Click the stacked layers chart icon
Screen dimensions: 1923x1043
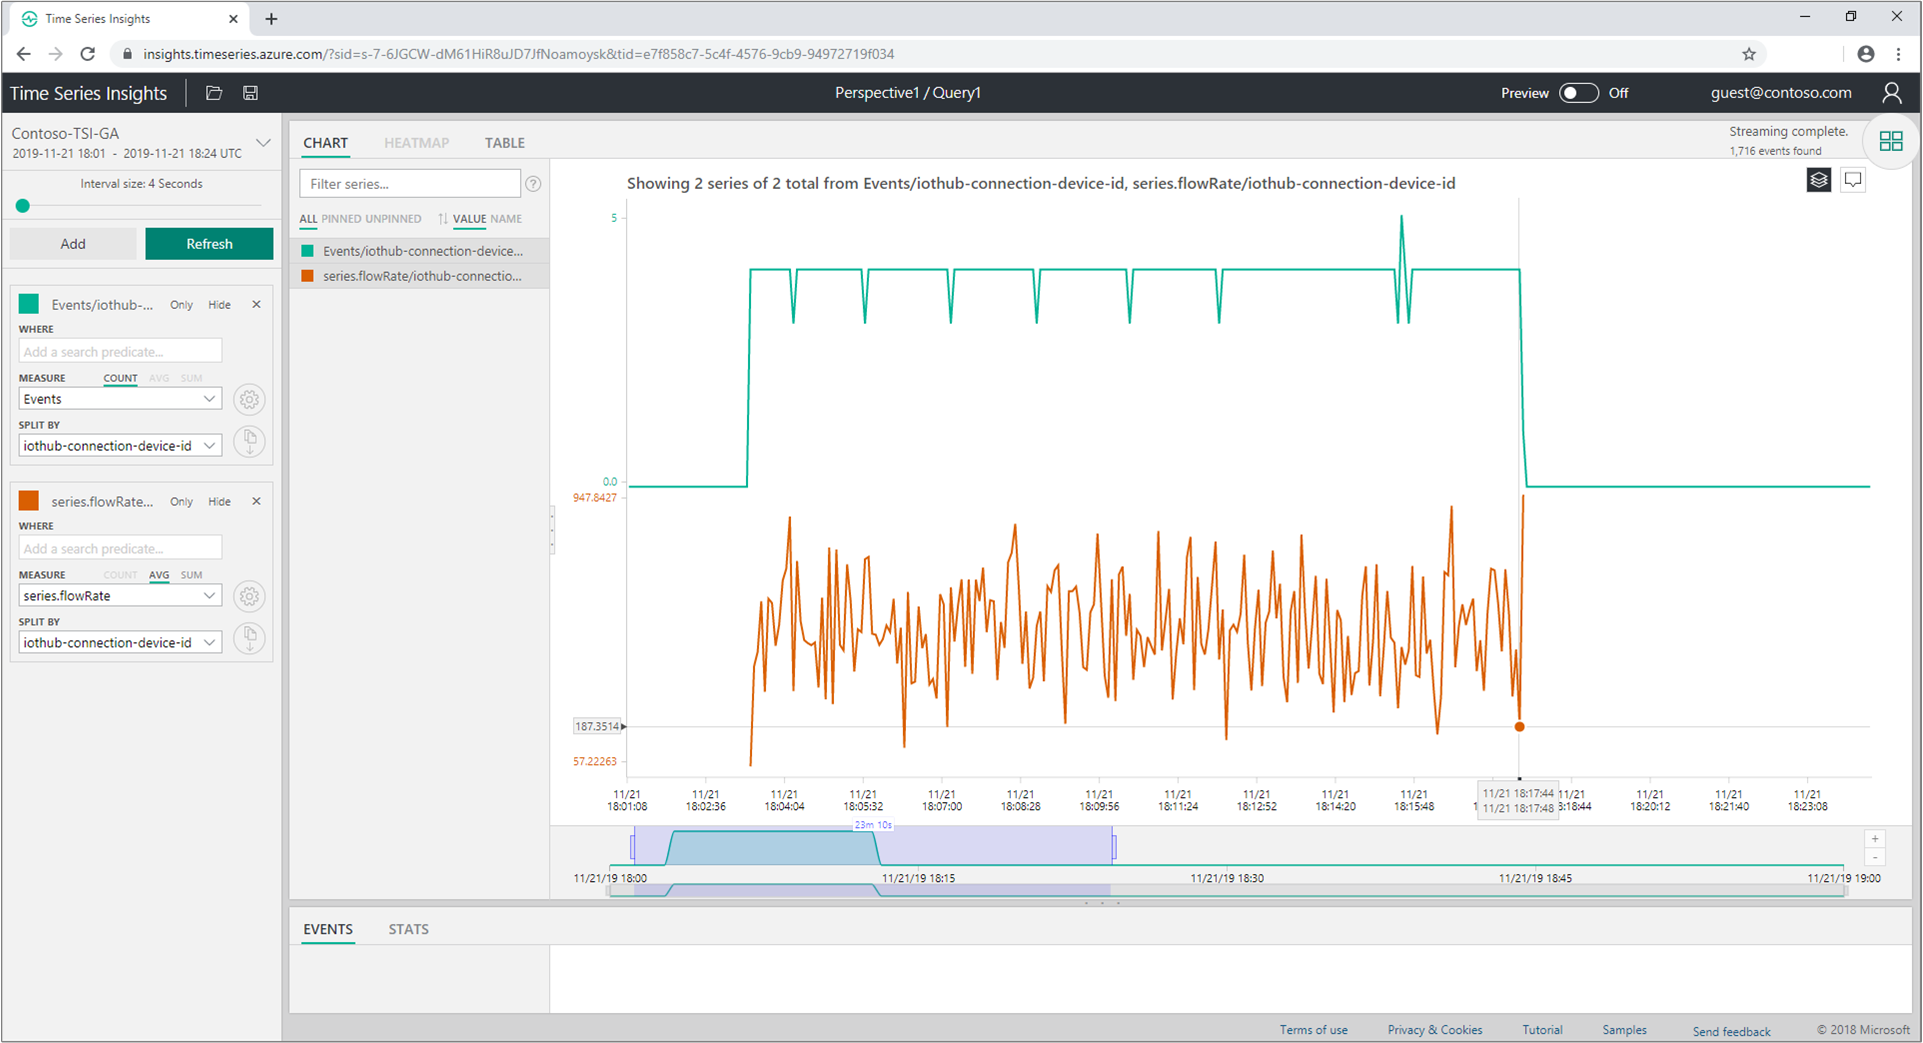1818,180
